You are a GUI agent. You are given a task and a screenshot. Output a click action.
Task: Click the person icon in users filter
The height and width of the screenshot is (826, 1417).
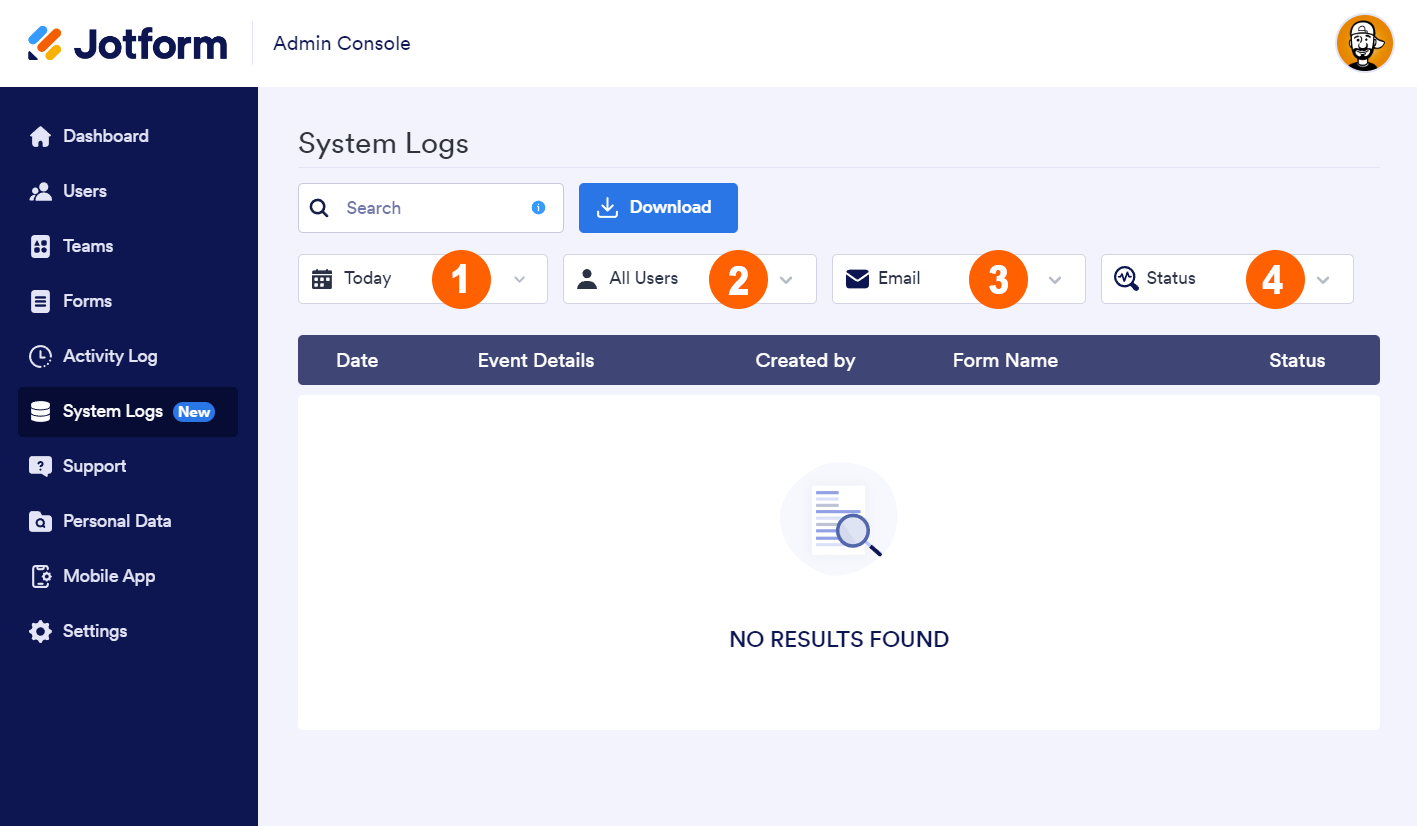click(588, 279)
